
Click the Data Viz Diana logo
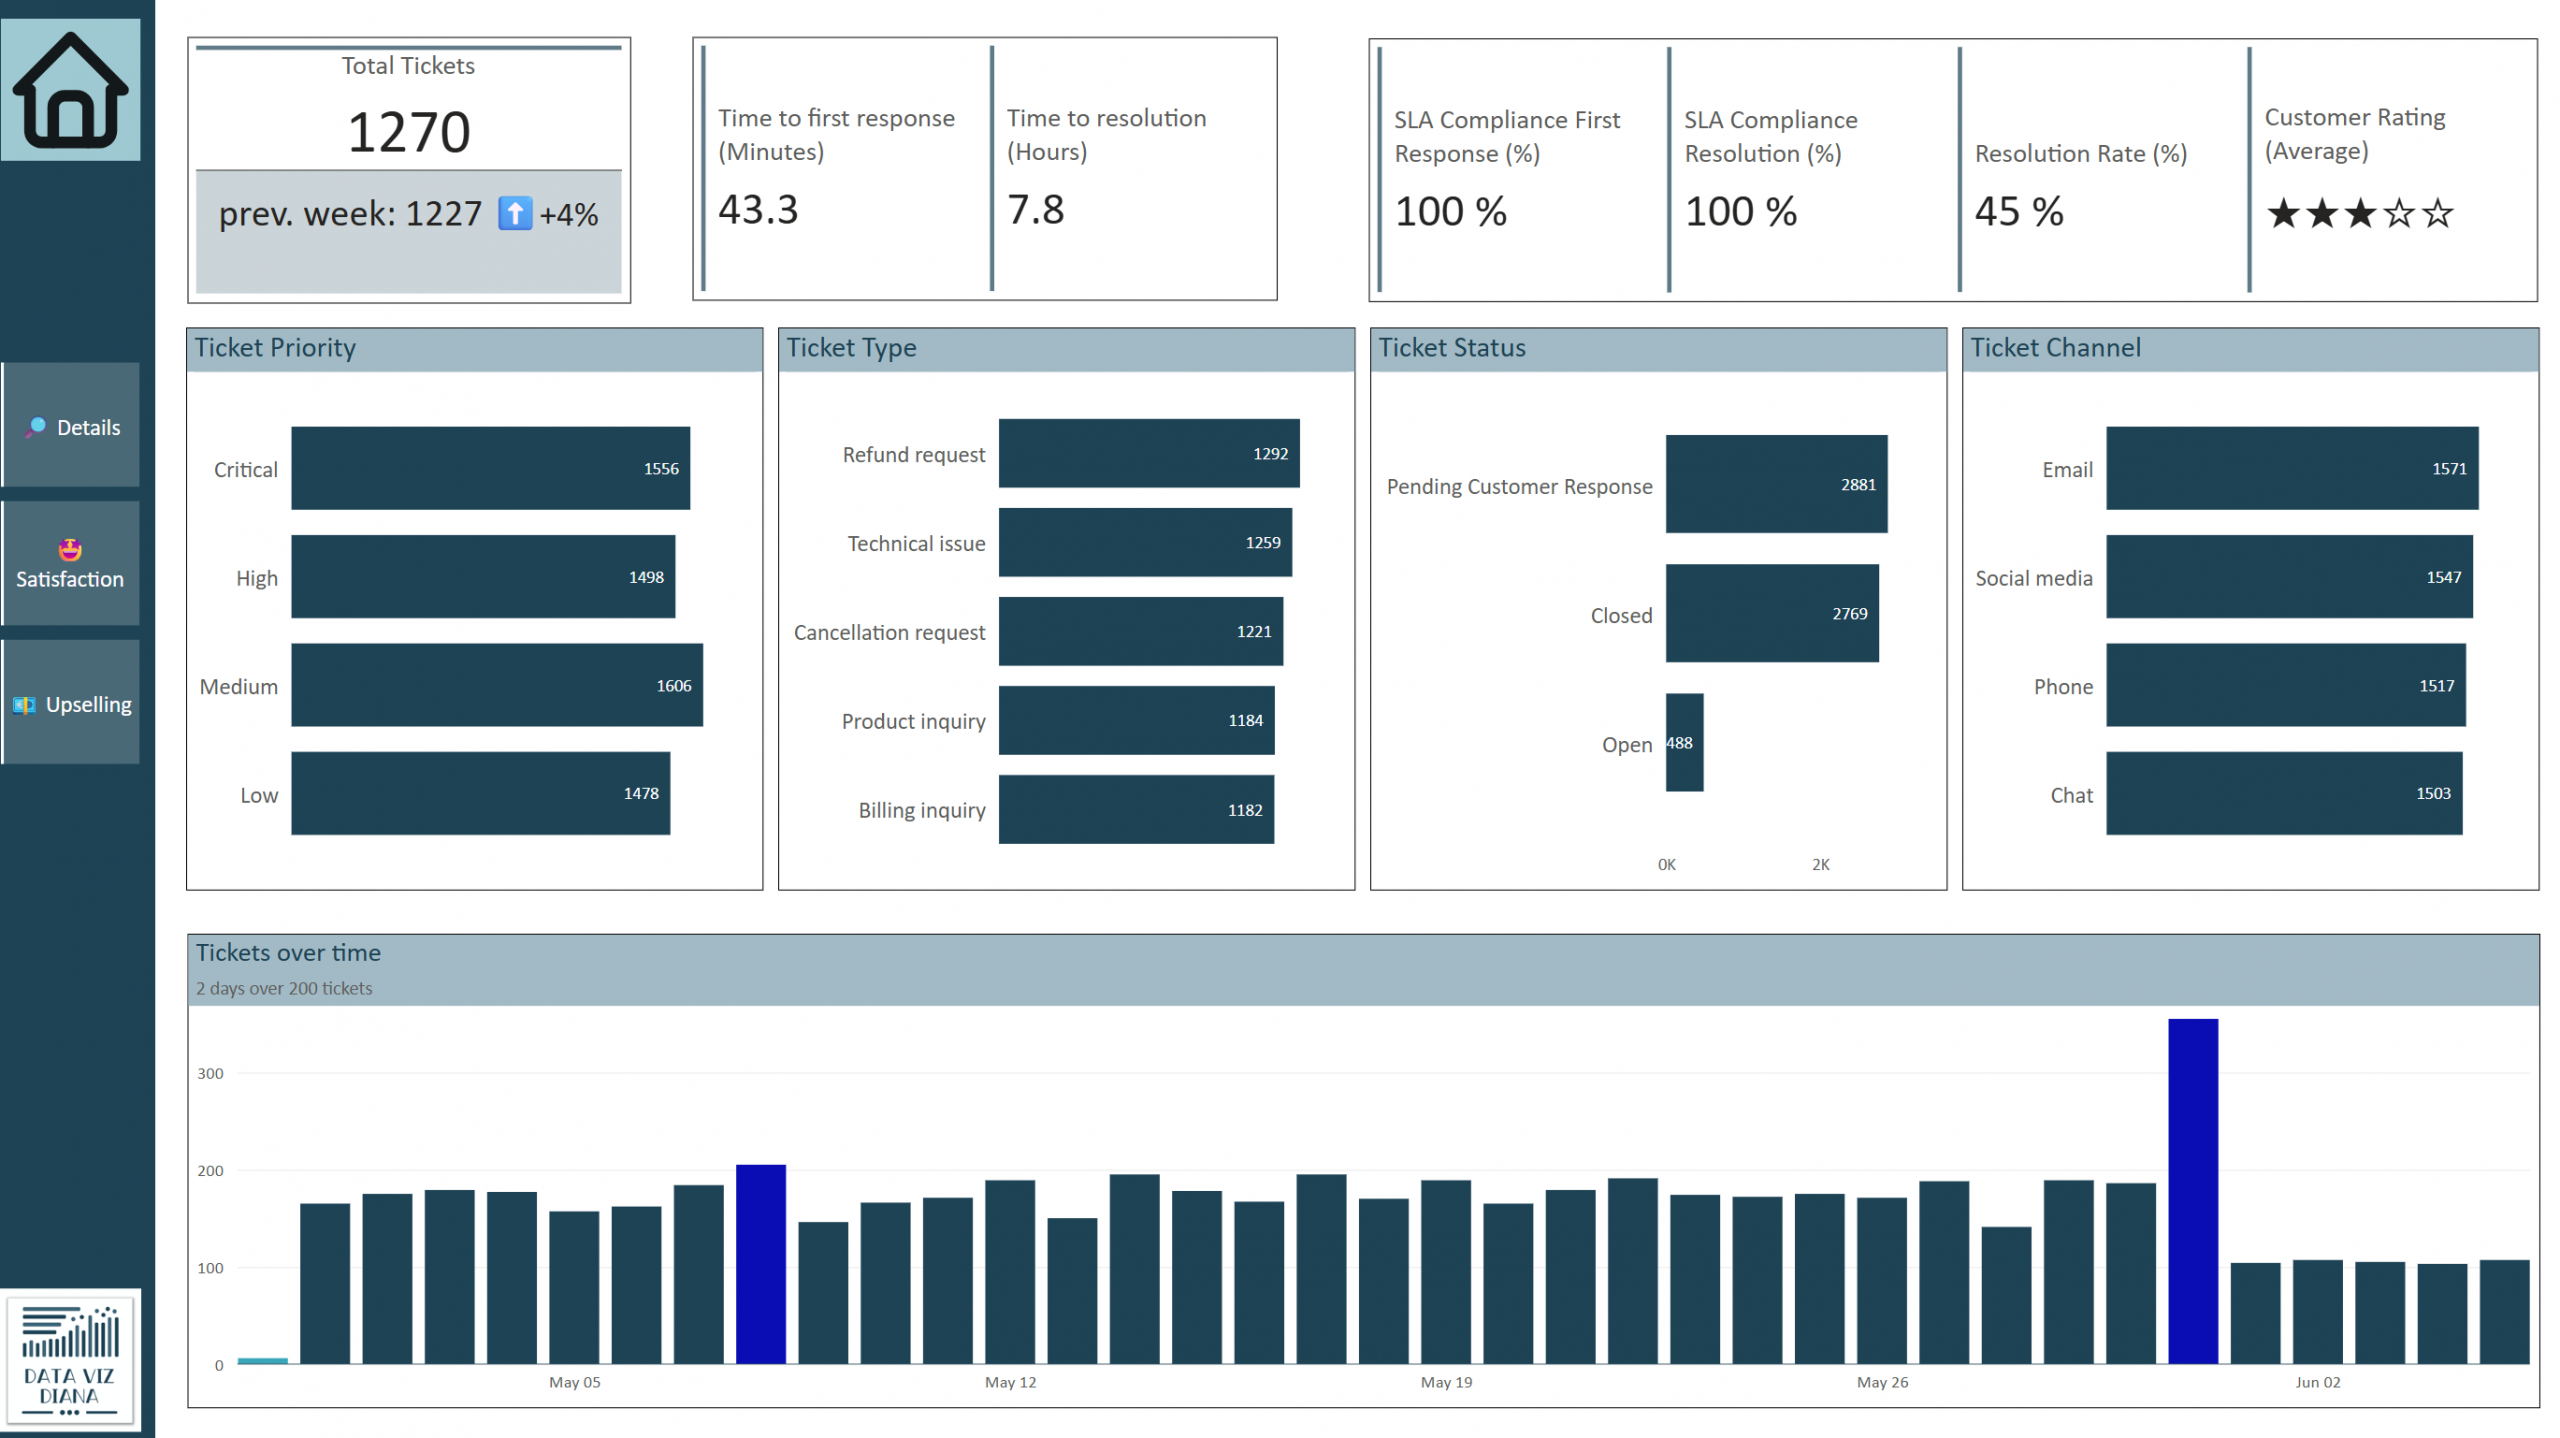click(70, 1360)
